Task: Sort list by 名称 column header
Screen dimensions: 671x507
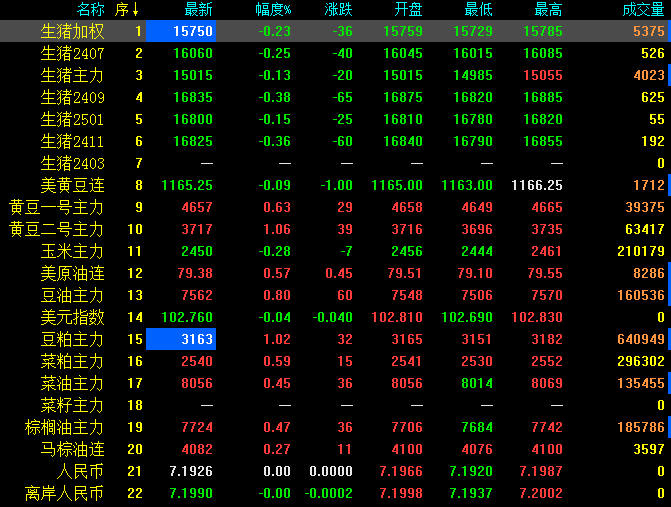Action: click(x=90, y=10)
